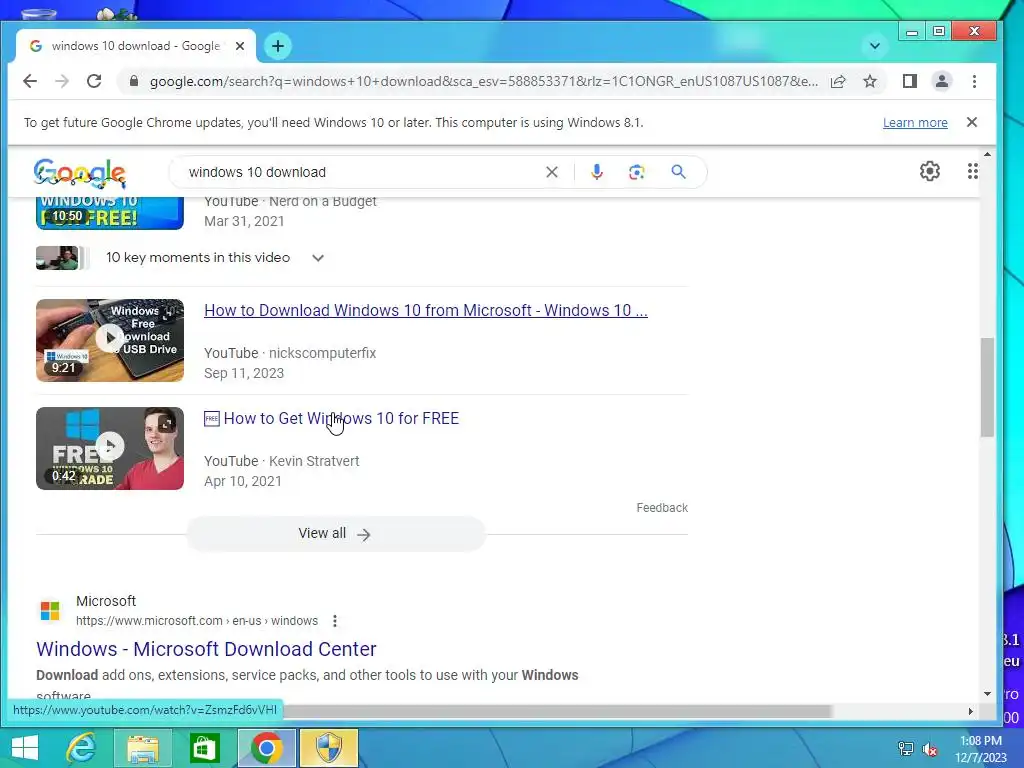Open the Chrome profile avatar menu

[x=942, y=81]
